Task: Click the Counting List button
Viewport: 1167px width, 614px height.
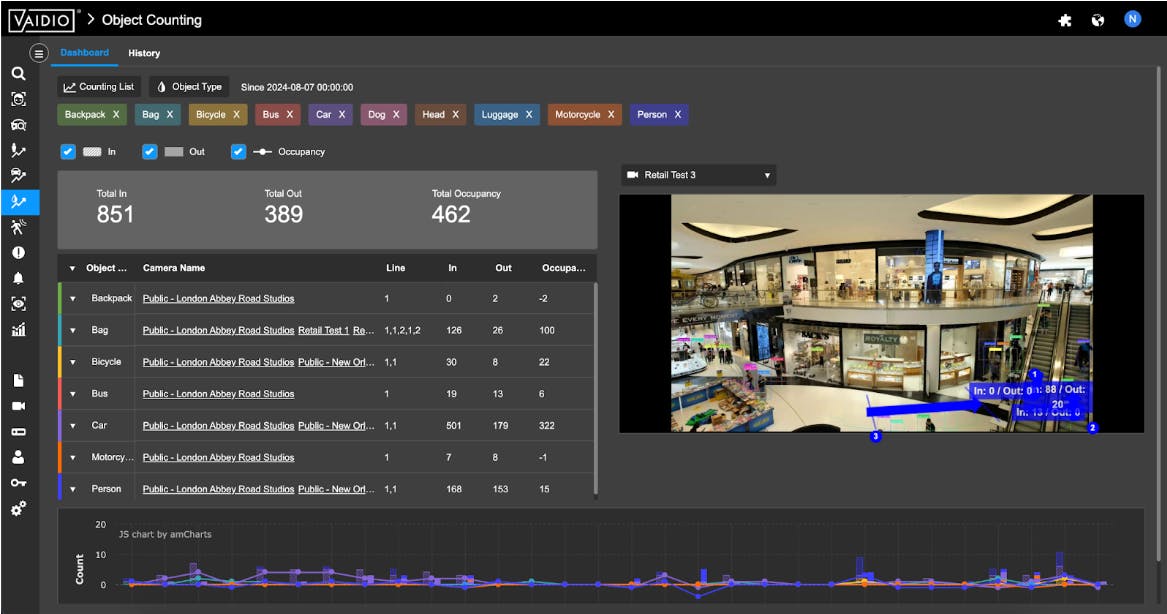Action: click(x=98, y=87)
